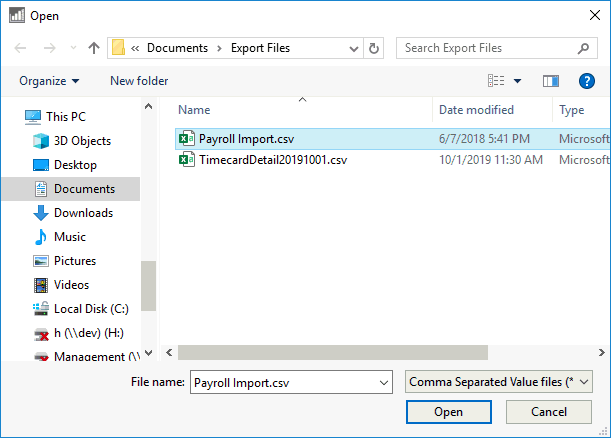Image resolution: width=611 pixels, height=438 pixels.
Task: Open the Organize menu
Action: (x=48, y=81)
